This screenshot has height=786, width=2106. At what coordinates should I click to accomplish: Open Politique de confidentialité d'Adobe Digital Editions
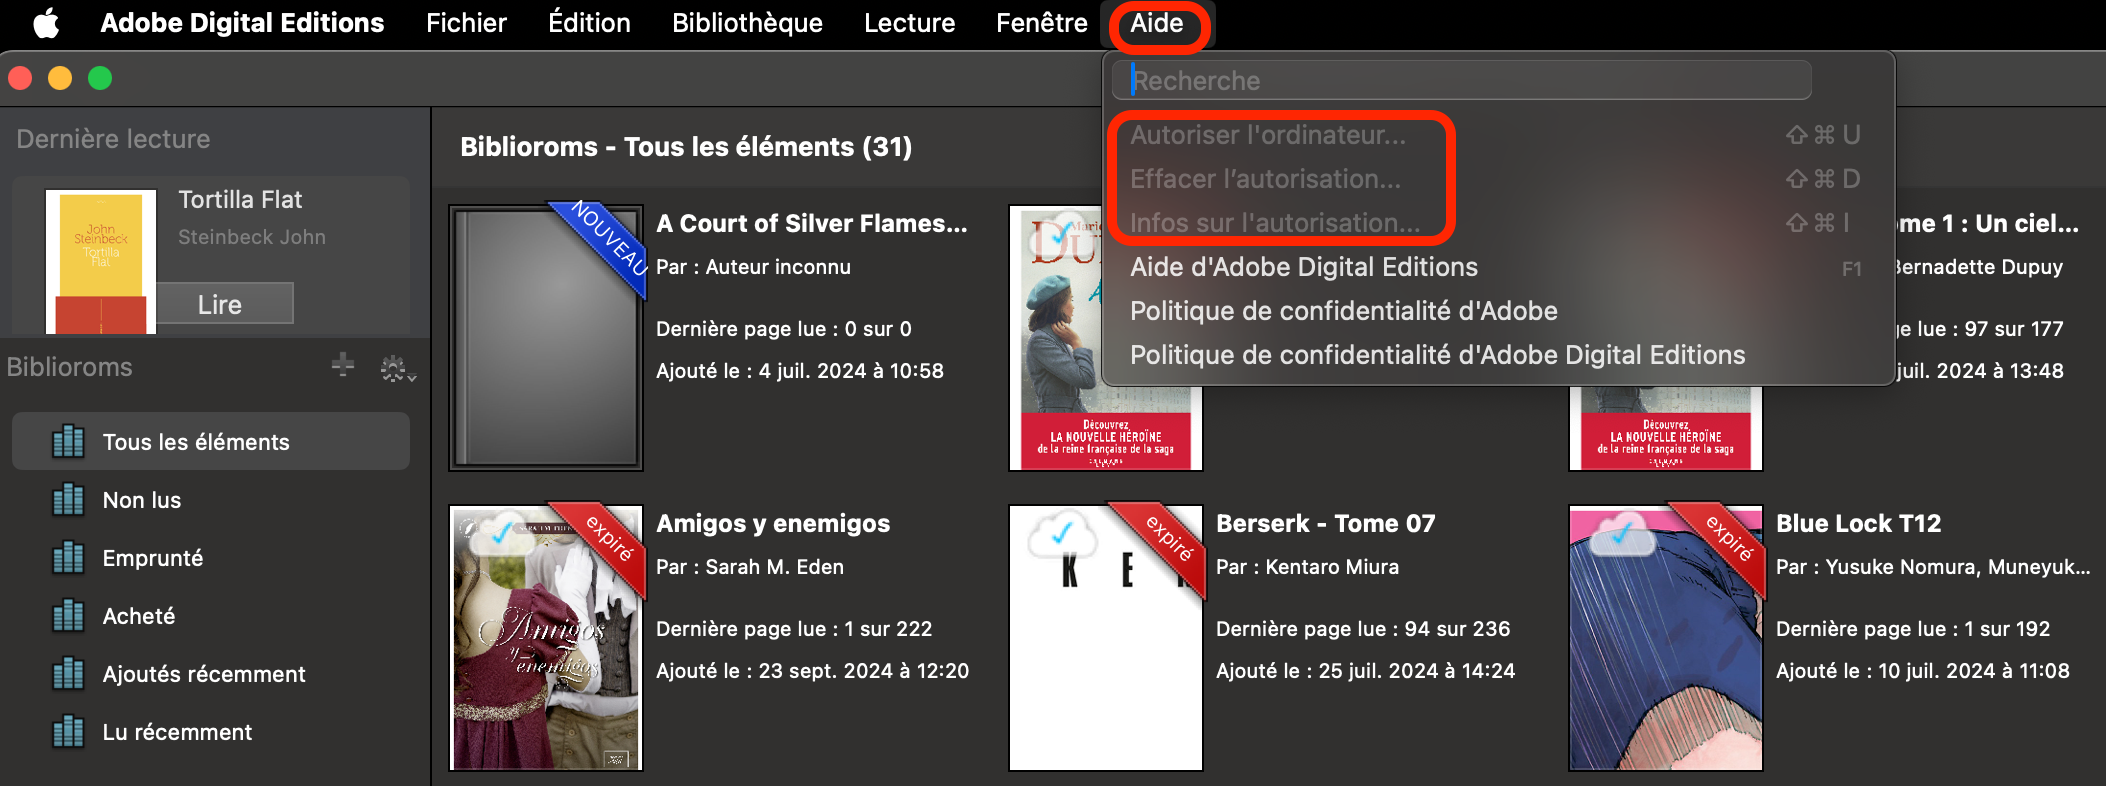coord(1498,355)
